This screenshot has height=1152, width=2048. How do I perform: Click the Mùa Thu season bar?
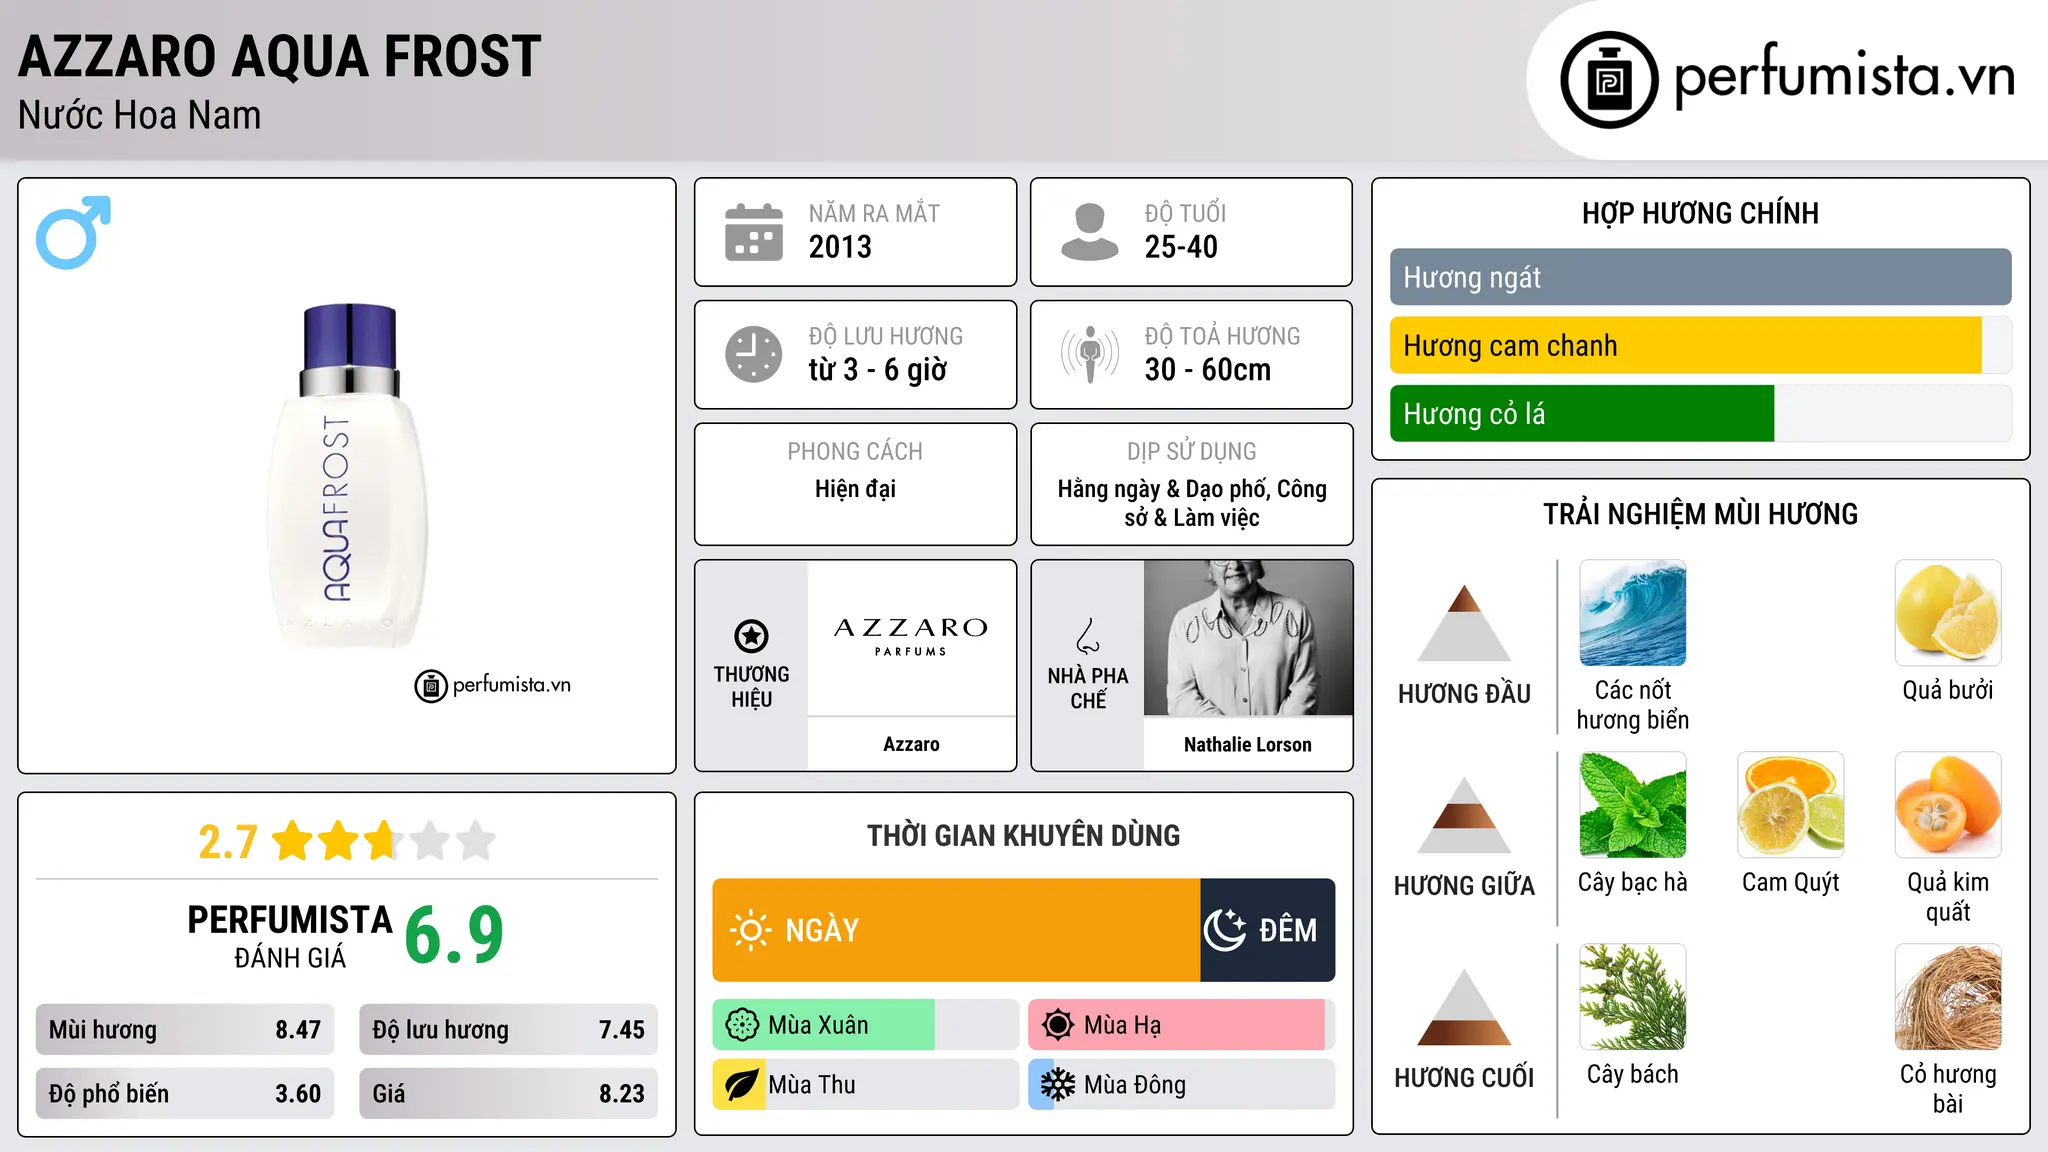866,1085
